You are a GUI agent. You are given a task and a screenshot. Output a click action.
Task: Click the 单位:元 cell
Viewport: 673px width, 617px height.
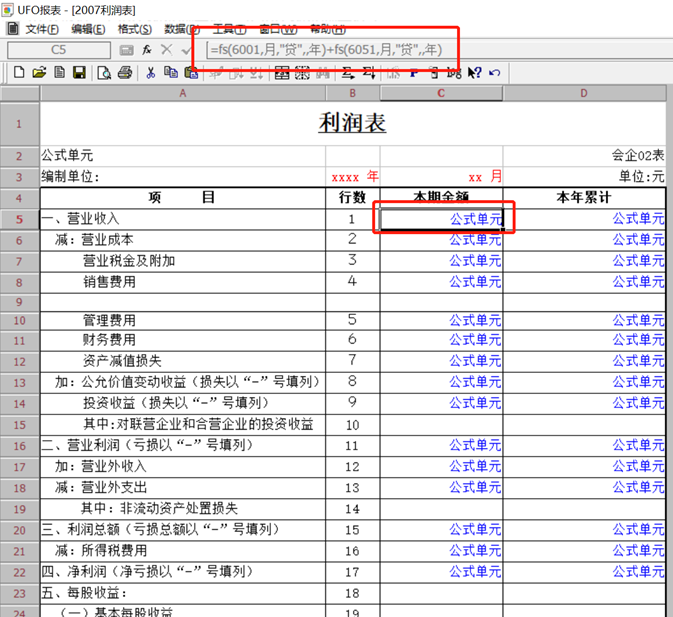click(584, 177)
